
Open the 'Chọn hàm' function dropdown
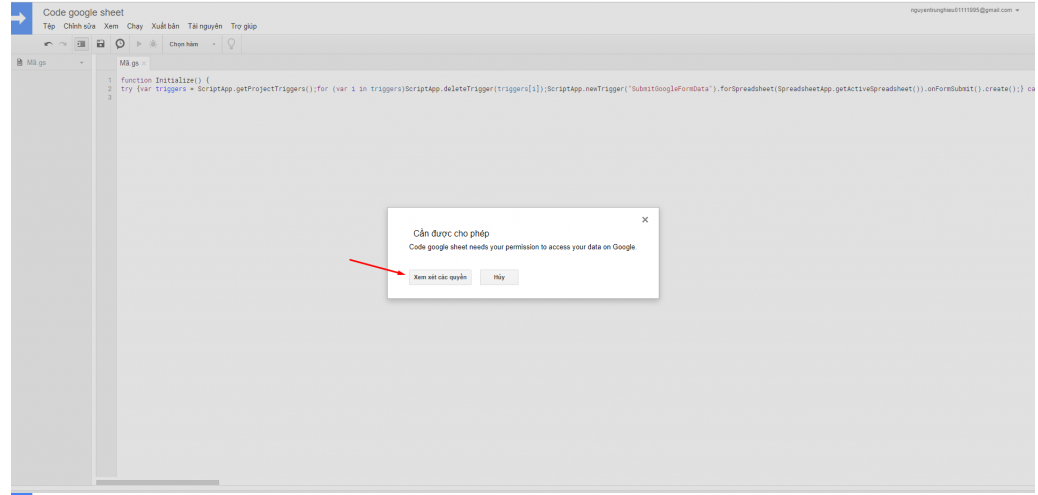click(191, 44)
